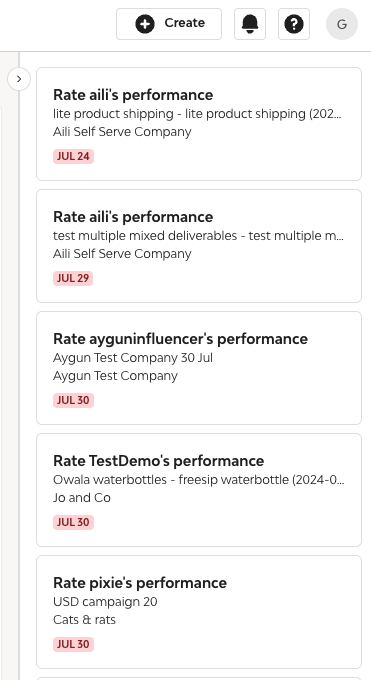The width and height of the screenshot is (371, 680).
Task: Click the Aygun Test Company 30 Jul subtitle
Action: [x=133, y=358]
